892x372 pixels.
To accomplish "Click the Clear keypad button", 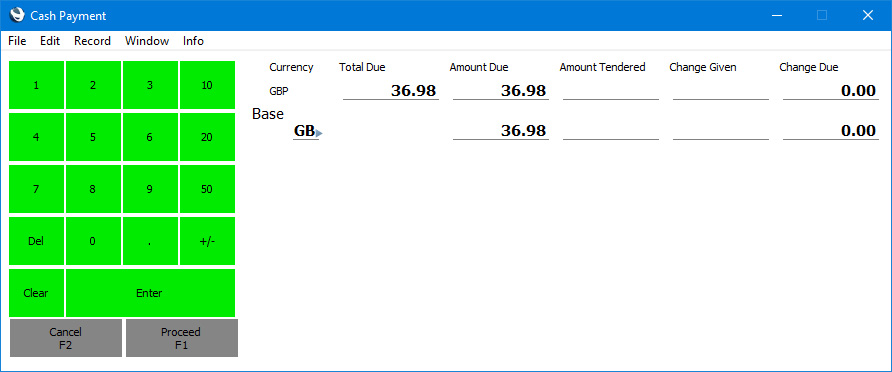I will tap(36, 293).
